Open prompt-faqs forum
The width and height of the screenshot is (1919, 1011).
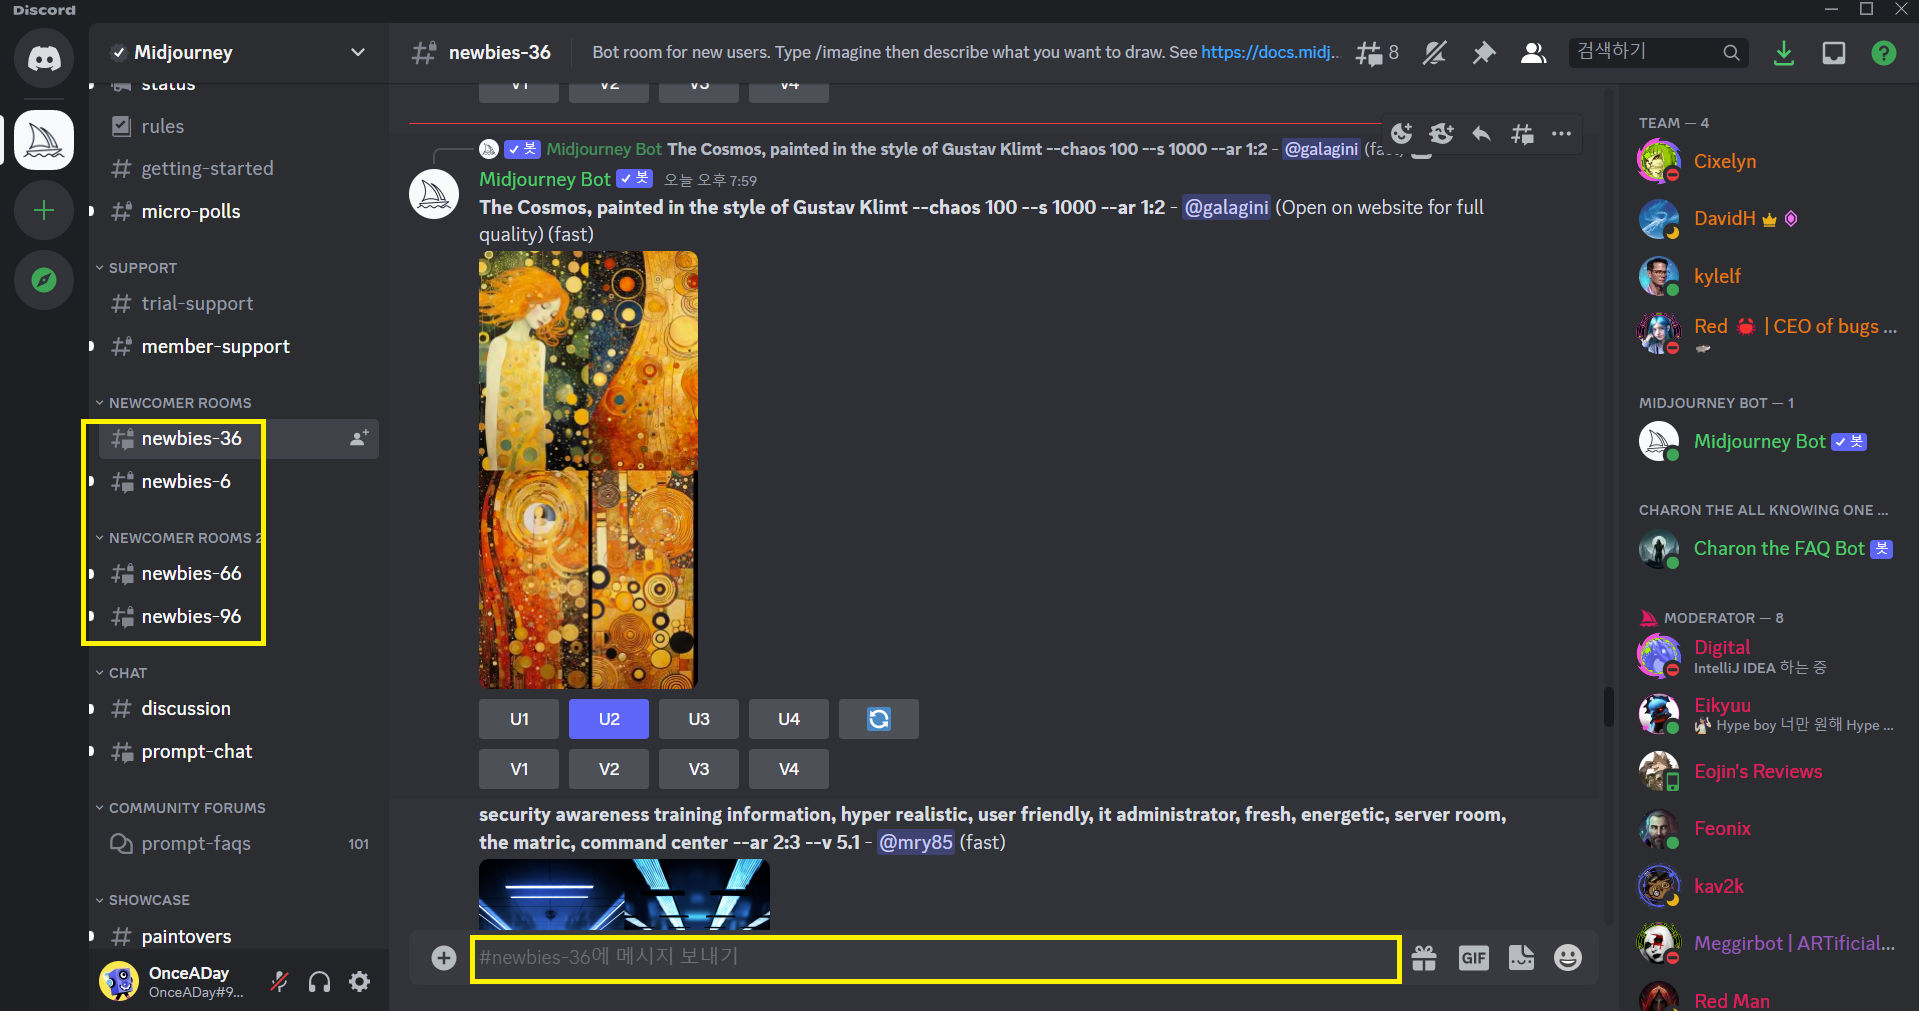coord(238,843)
